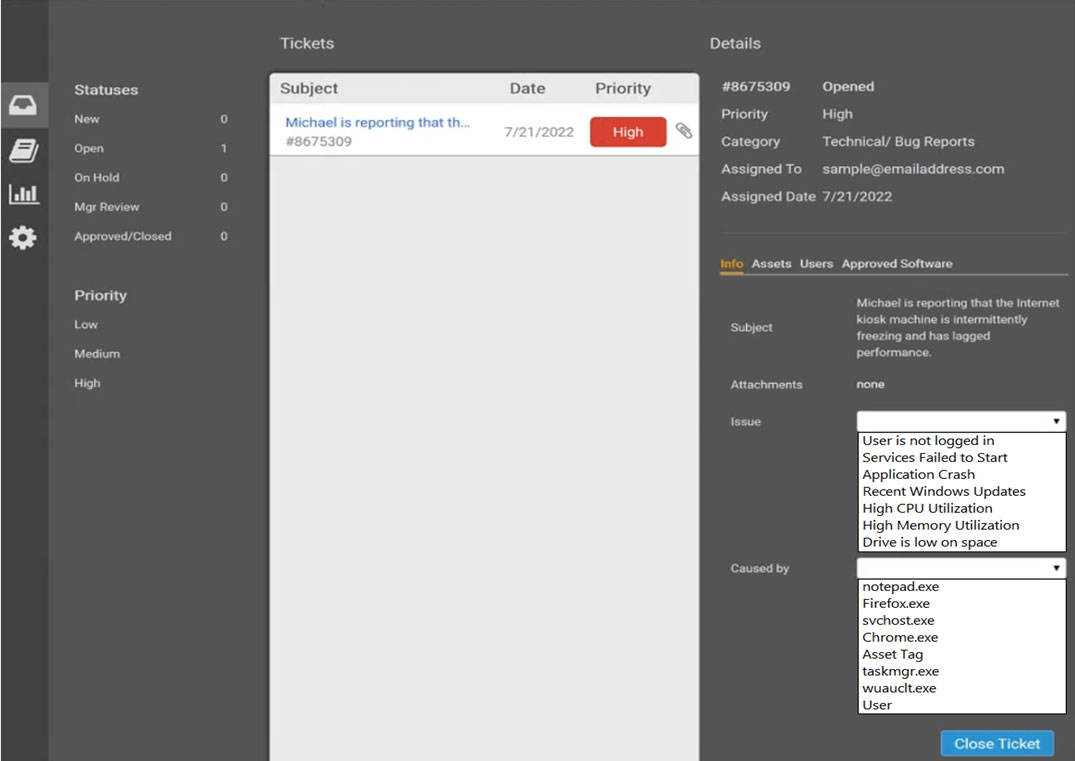
Task: Click sample@emailaddress.com assigned email
Action: (913, 169)
